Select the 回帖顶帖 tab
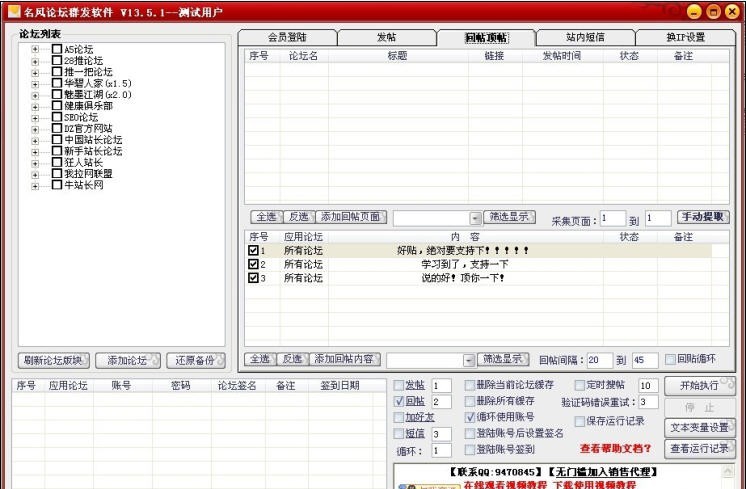This screenshot has width=746, height=489. tap(486, 37)
